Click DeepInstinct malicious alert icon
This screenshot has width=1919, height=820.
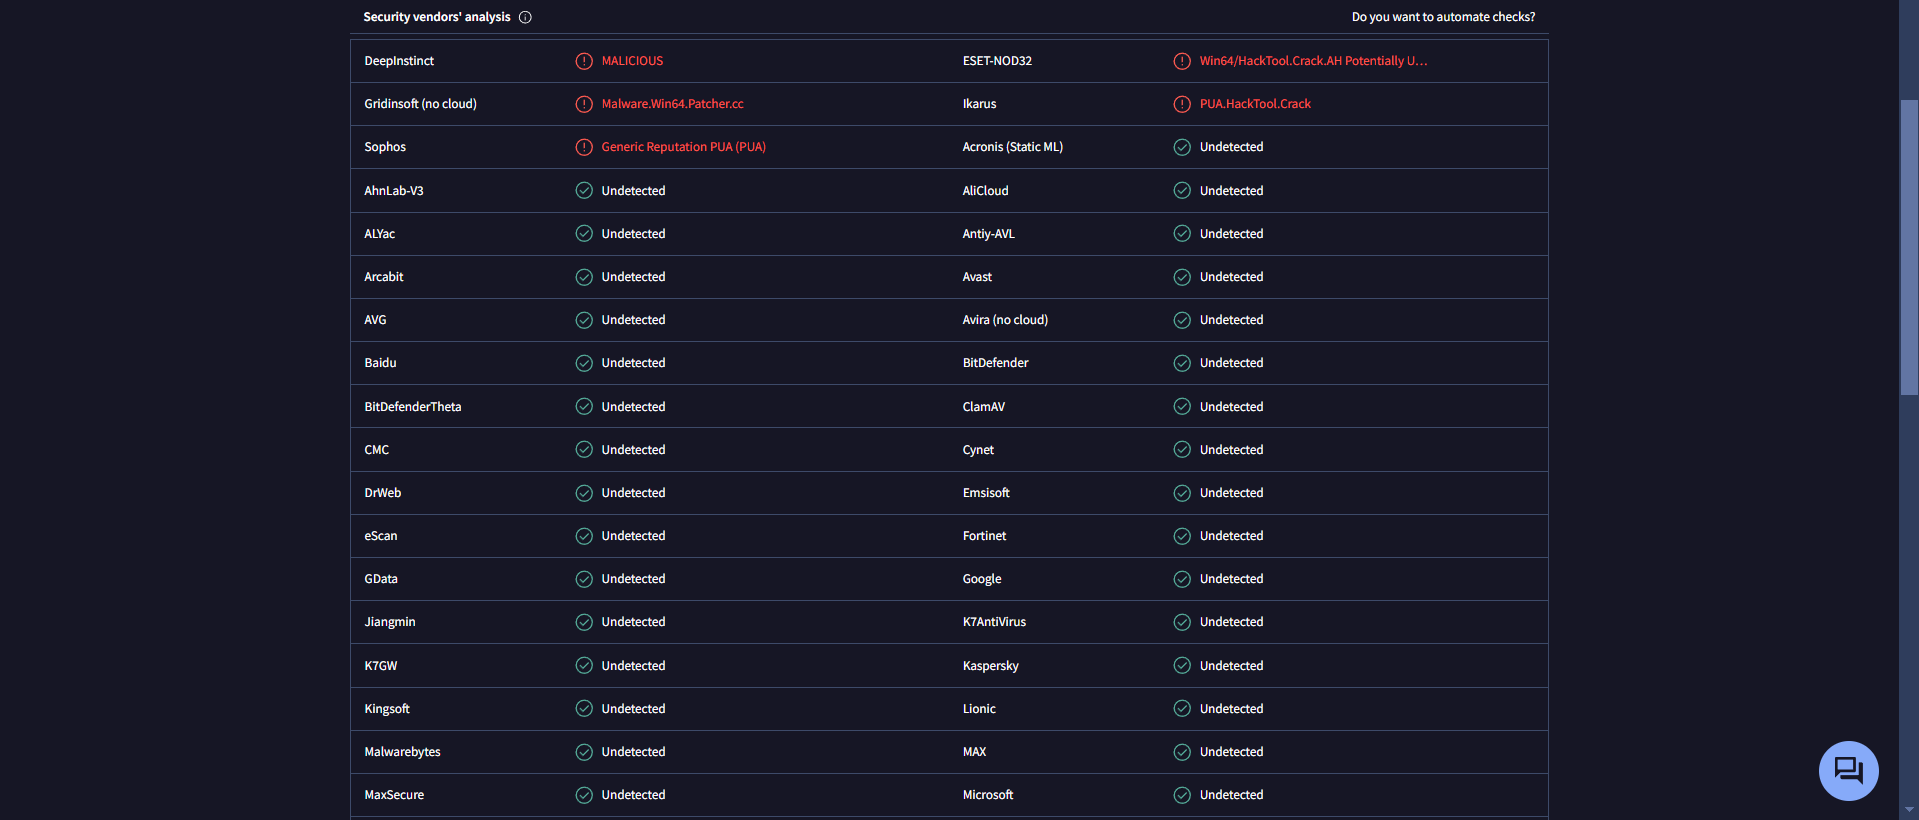[x=584, y=61]
